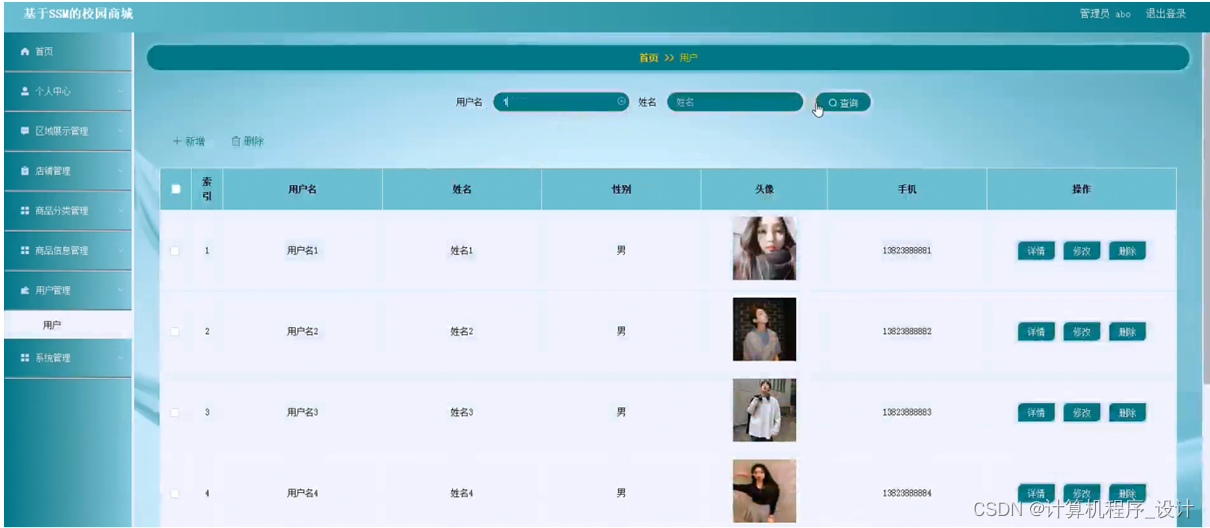Click 修改 for 用户名1
Viewport: 1210px width, 528px height.
tap(1082, 251)
